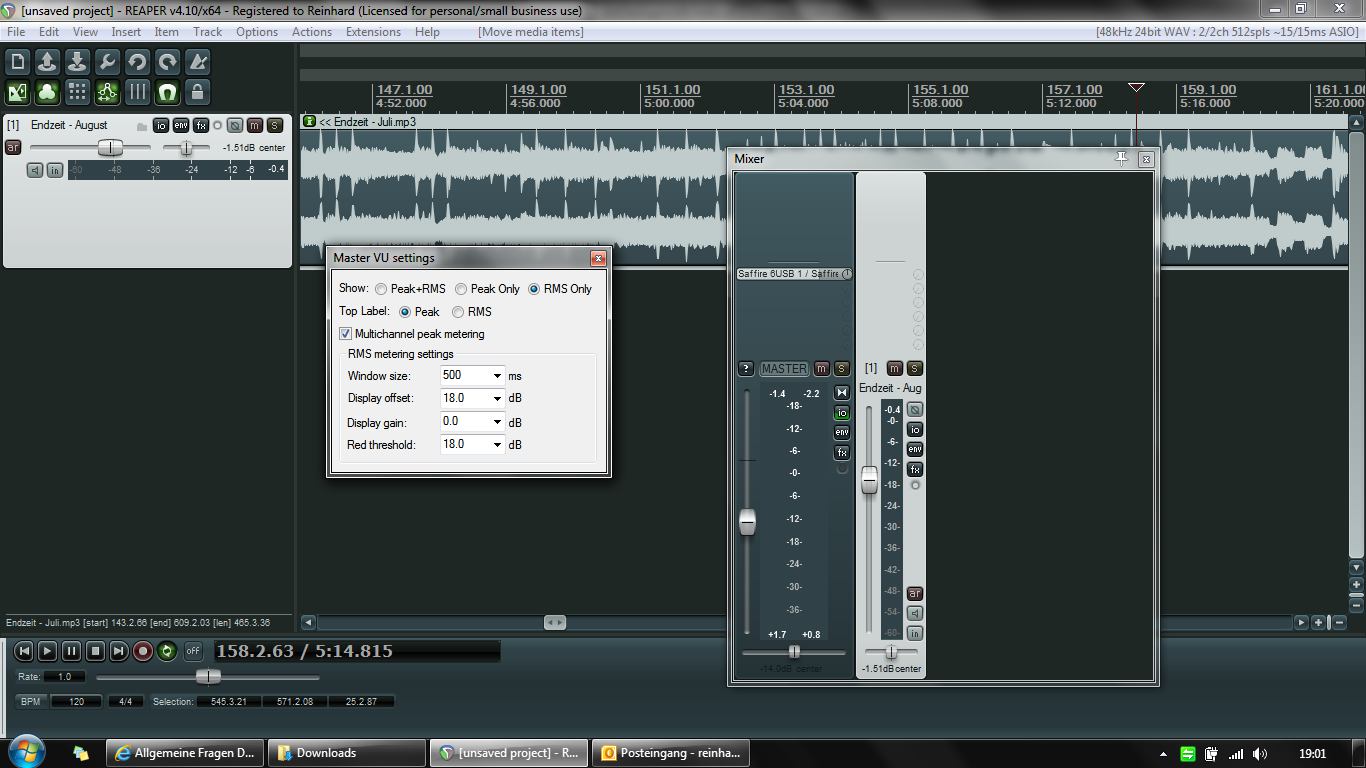Open the Display gain dropdown
Image resolution: width=1366 pixels, height=768 pixels.
[x=497, y=422]
